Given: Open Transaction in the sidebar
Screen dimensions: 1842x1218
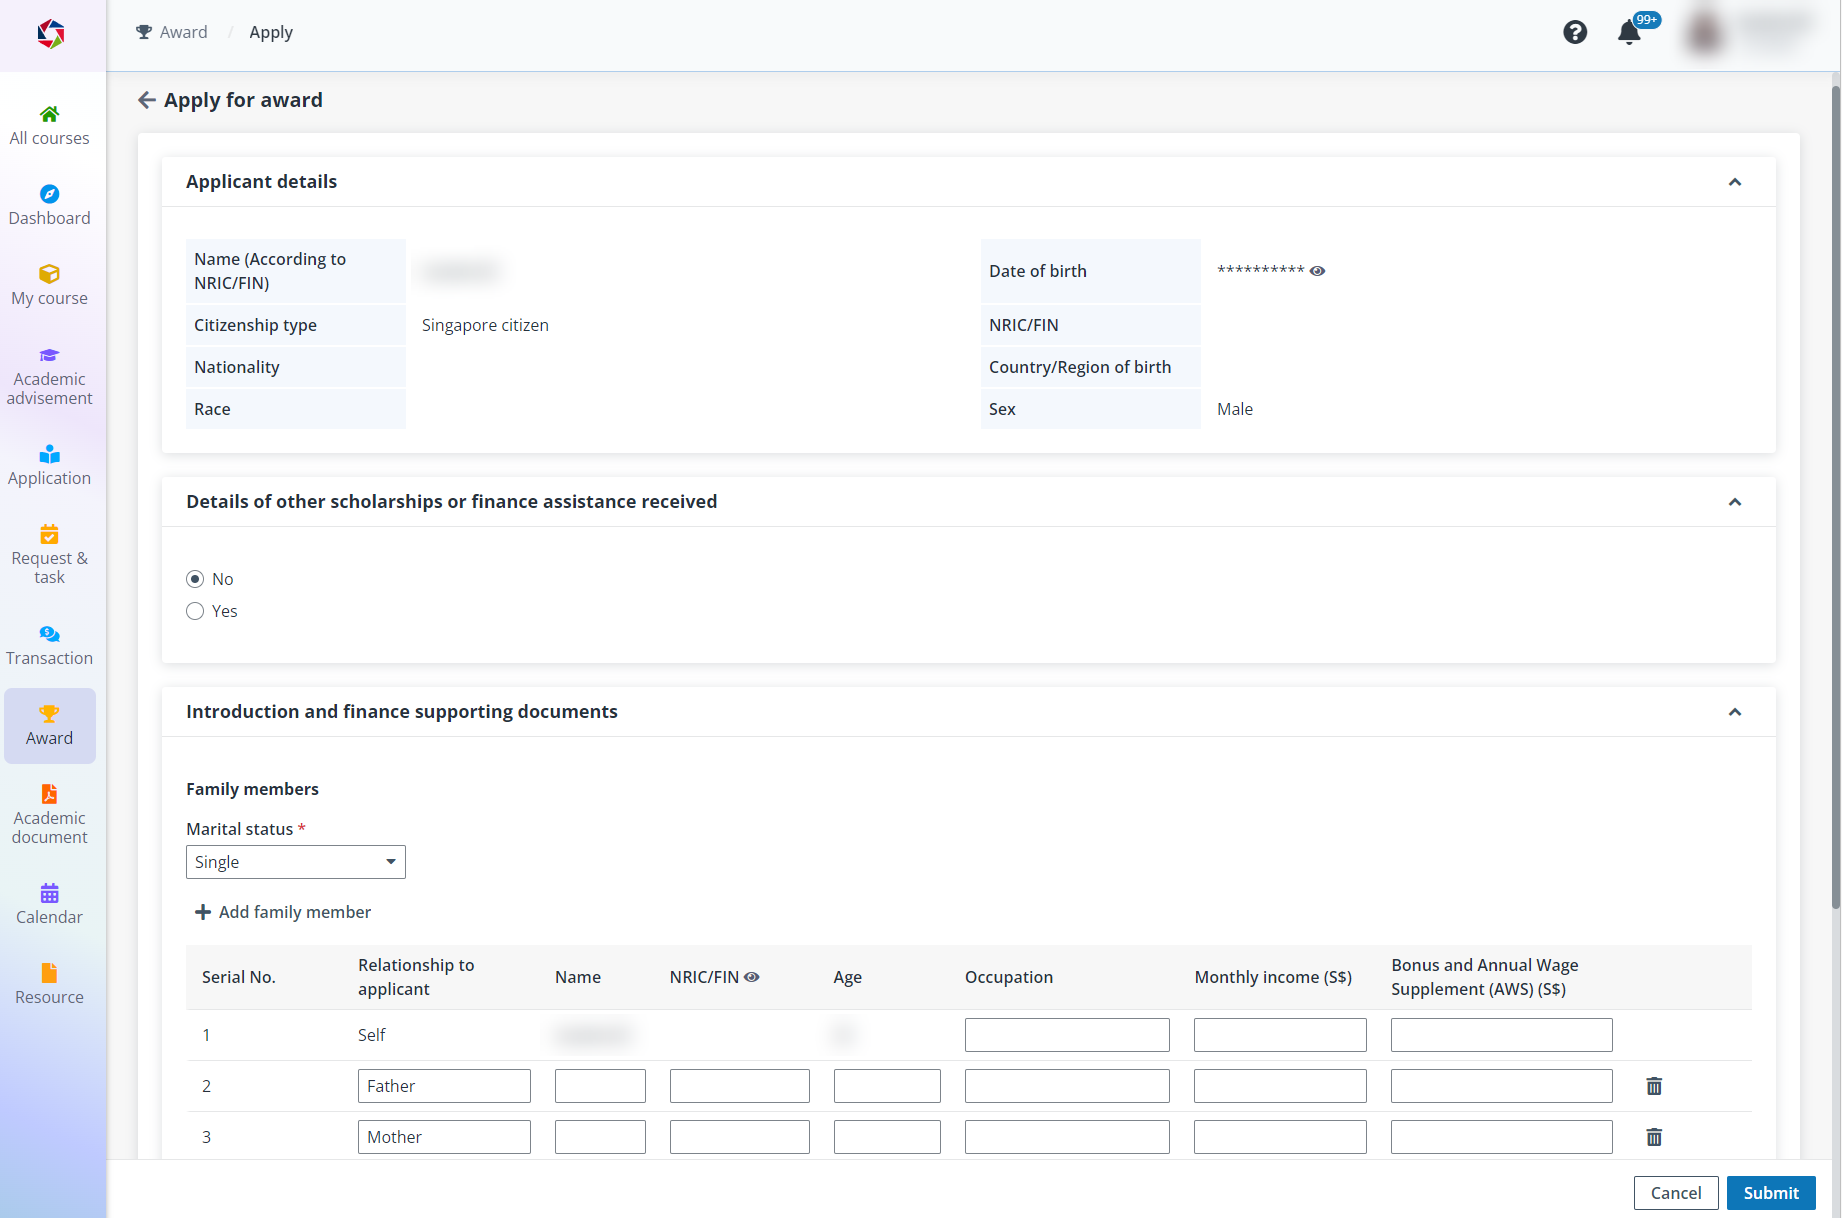Looking at the screenshot, I should point(49,645).
